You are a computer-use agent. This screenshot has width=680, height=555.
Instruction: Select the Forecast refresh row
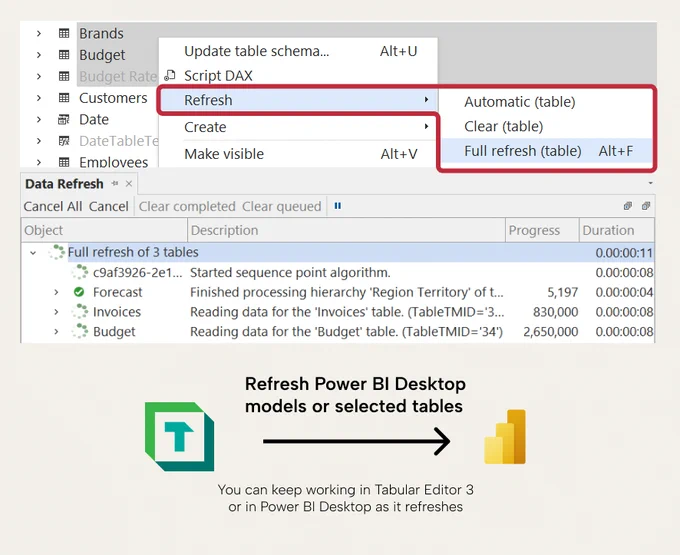pos(338,292)
